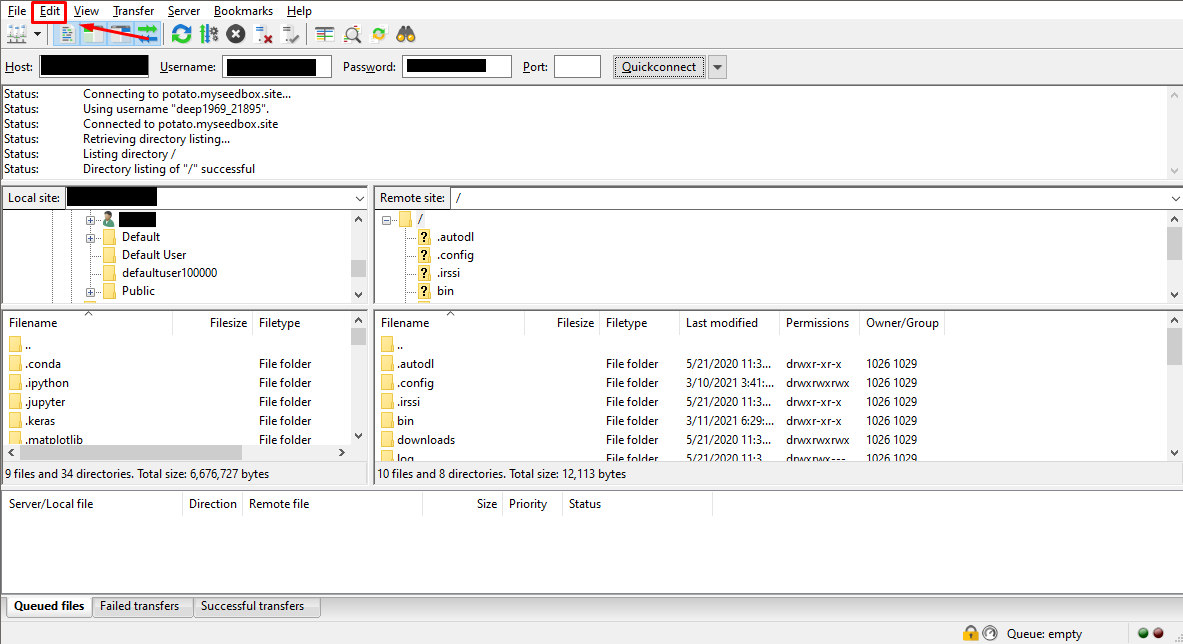Reconnect to the last used server
The height and width of the screenshot is (644, 1183).
click(289, 33)
